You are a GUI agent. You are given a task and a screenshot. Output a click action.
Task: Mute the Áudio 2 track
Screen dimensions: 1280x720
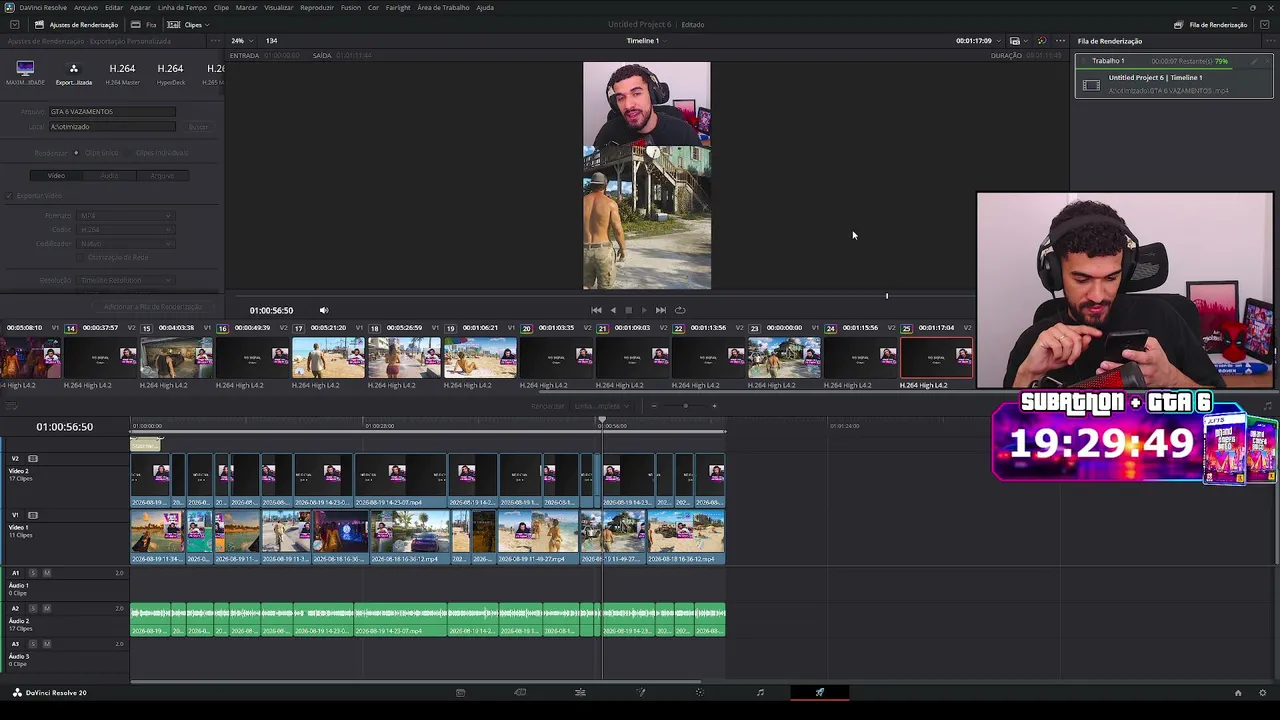(46, 608)
